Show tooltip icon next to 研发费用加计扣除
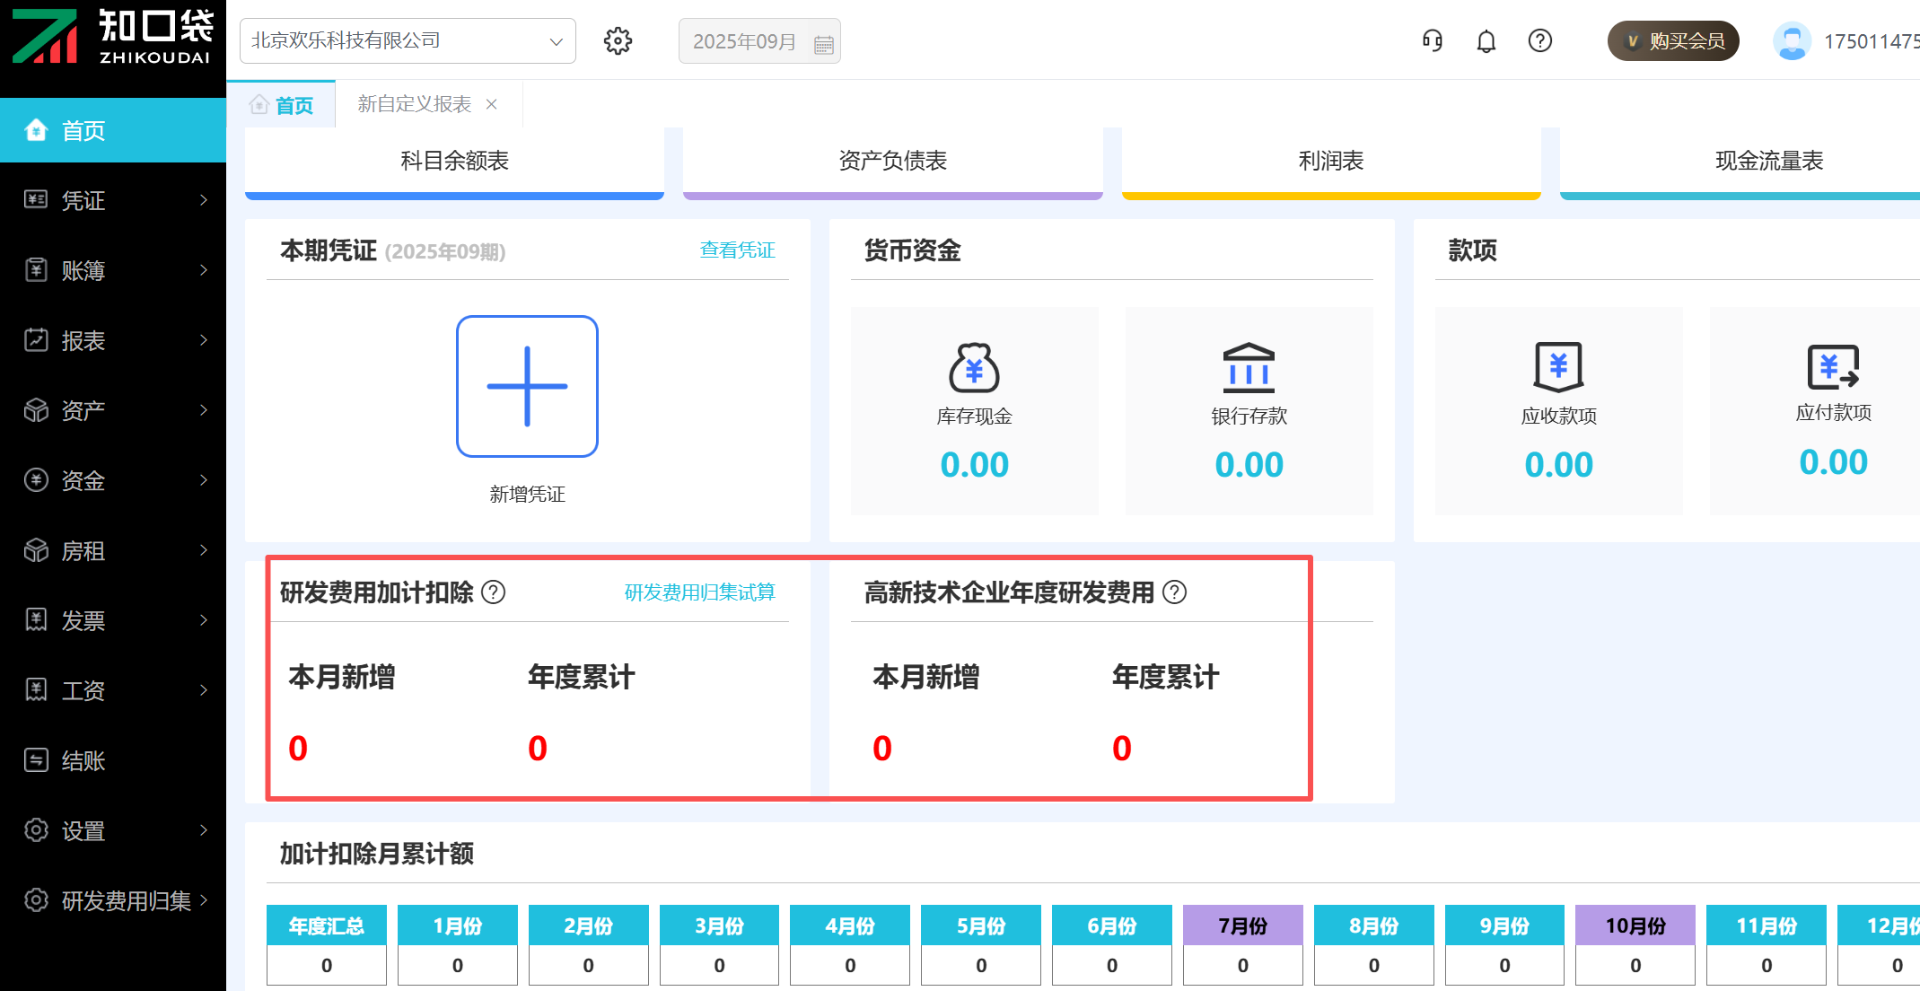 [x=493, y=592]
